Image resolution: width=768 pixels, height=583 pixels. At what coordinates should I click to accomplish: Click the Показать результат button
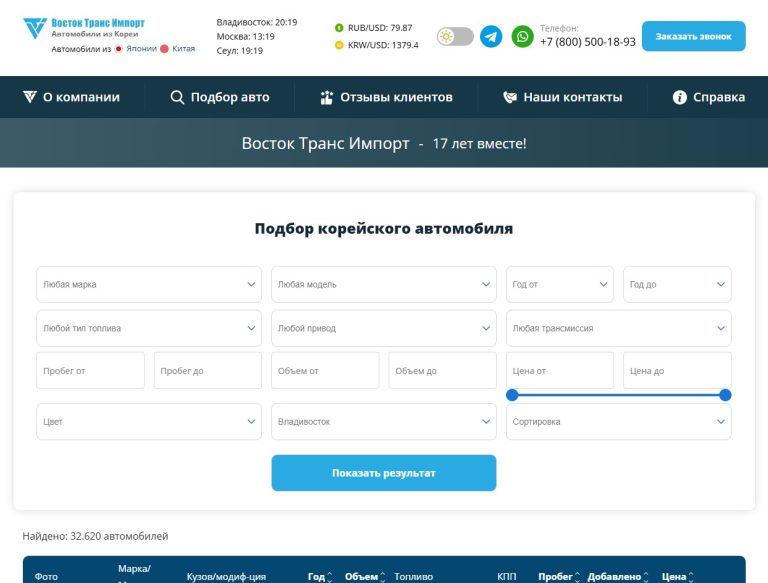(384, 473)
